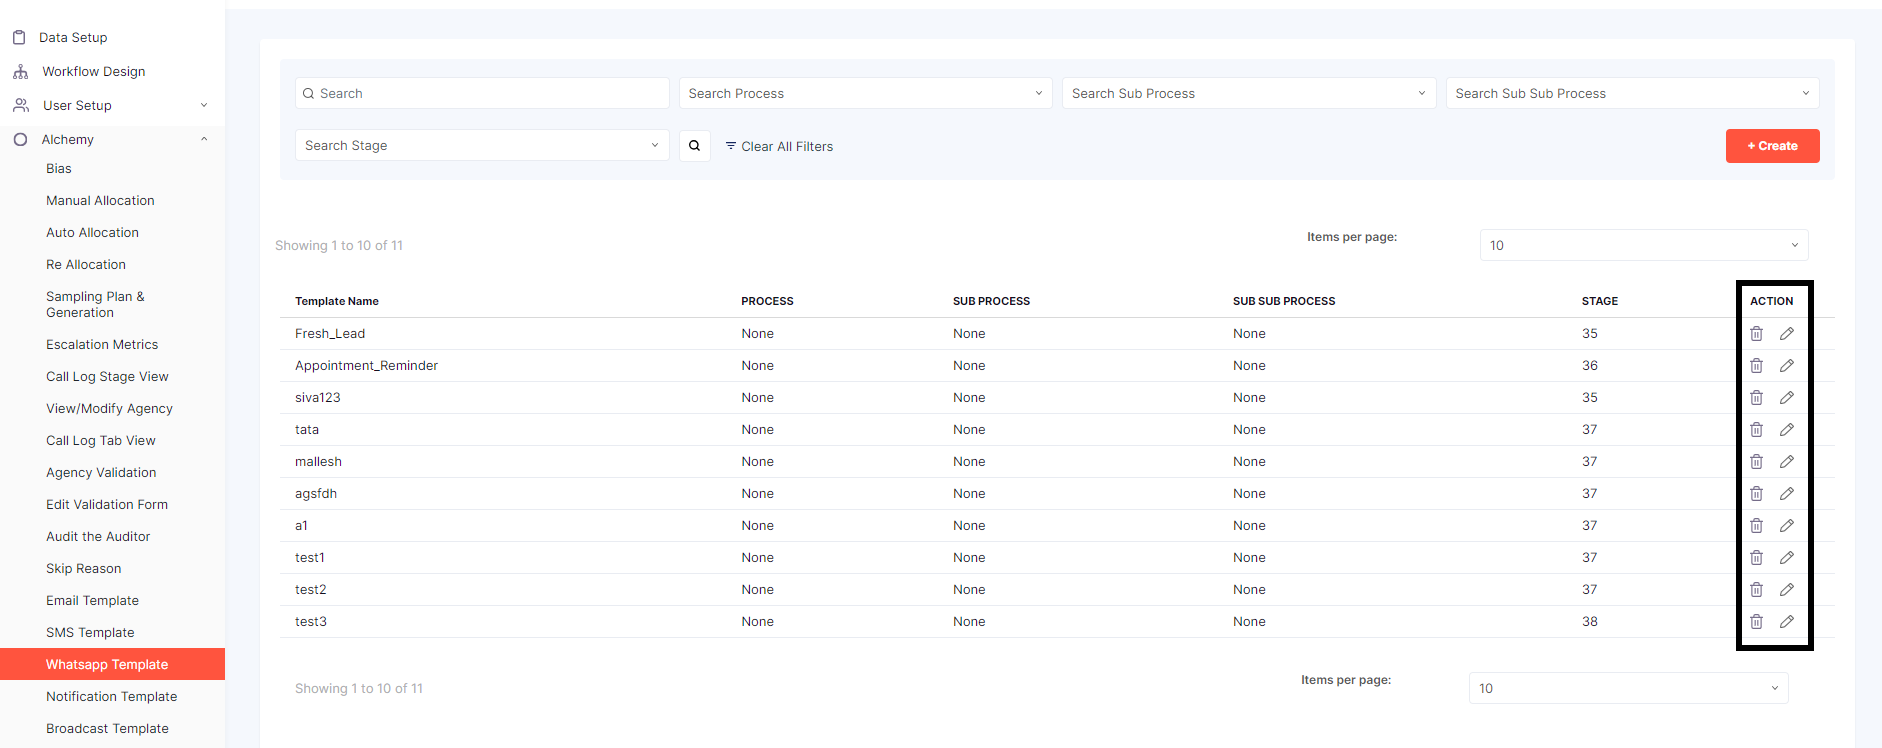Open SMS Template in sidebar
Screen dimensions: 1882x748
(x=90, y=633)
